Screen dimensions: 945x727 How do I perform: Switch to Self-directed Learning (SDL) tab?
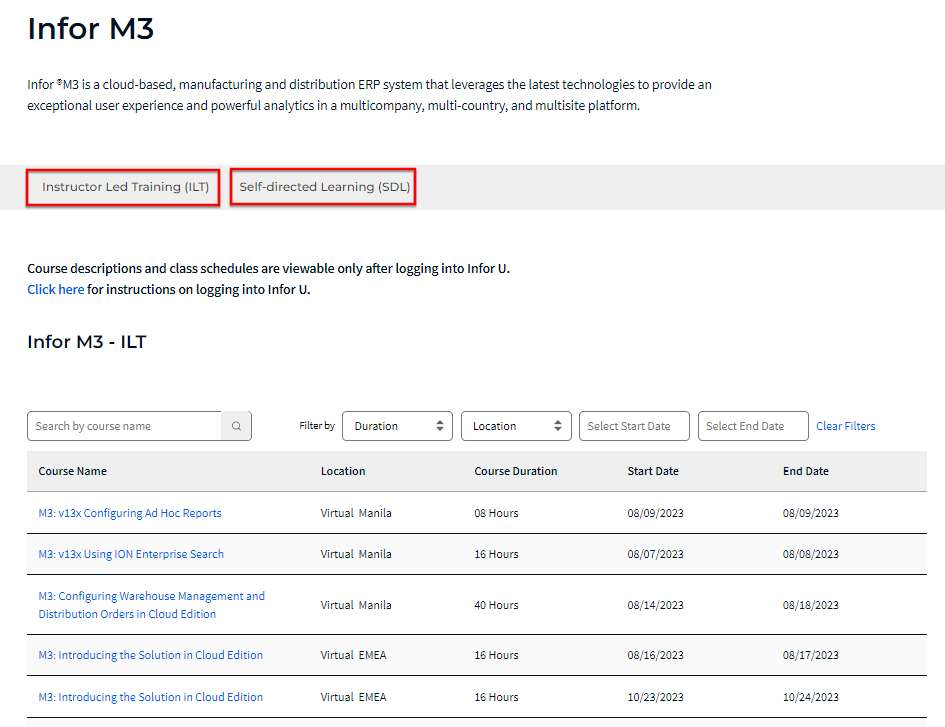pyautogui.click(x=323, y=187)
